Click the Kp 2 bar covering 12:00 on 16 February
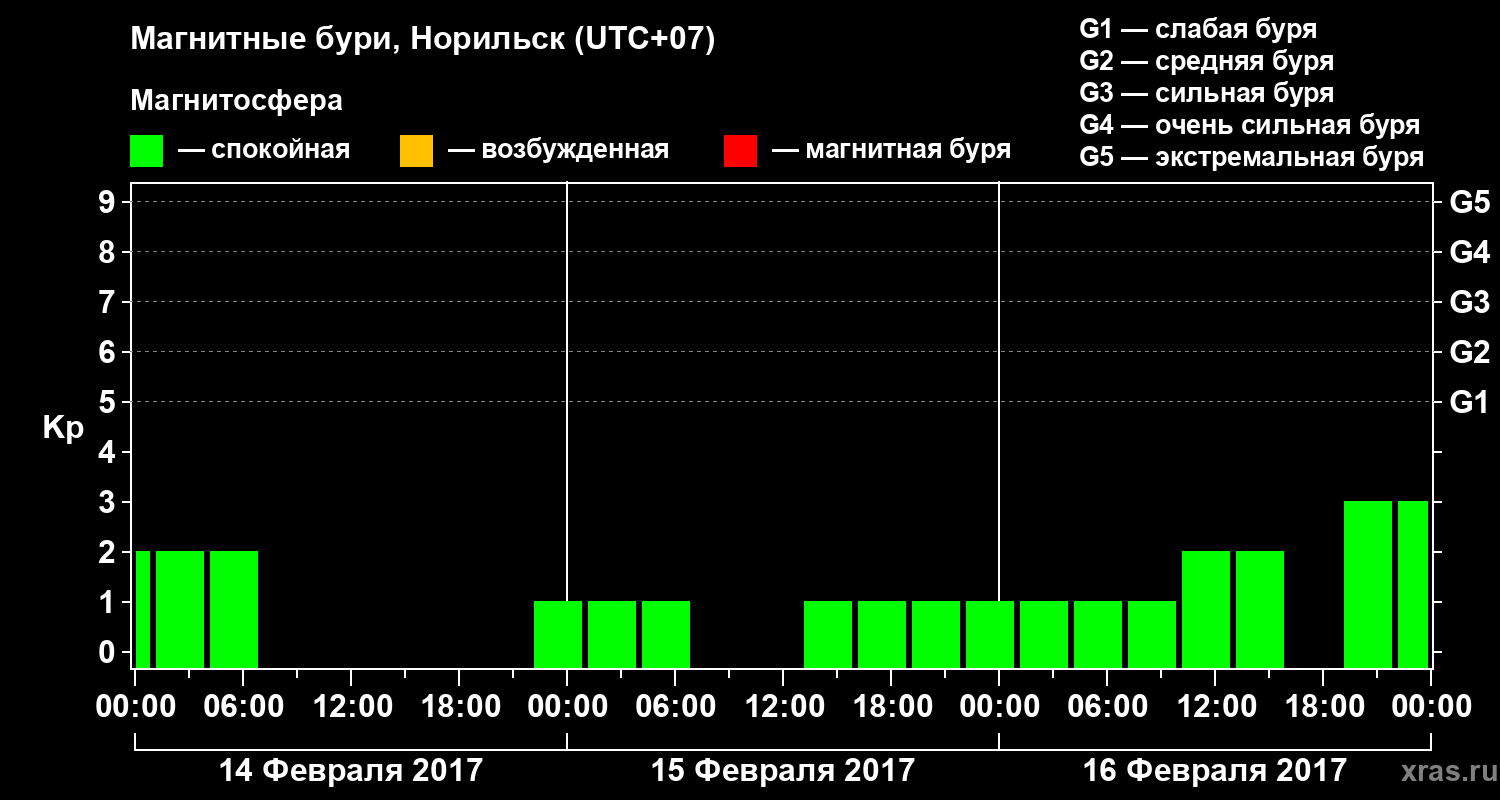The width and height of the screenshot is (1500, 800). coord(1206,609)
